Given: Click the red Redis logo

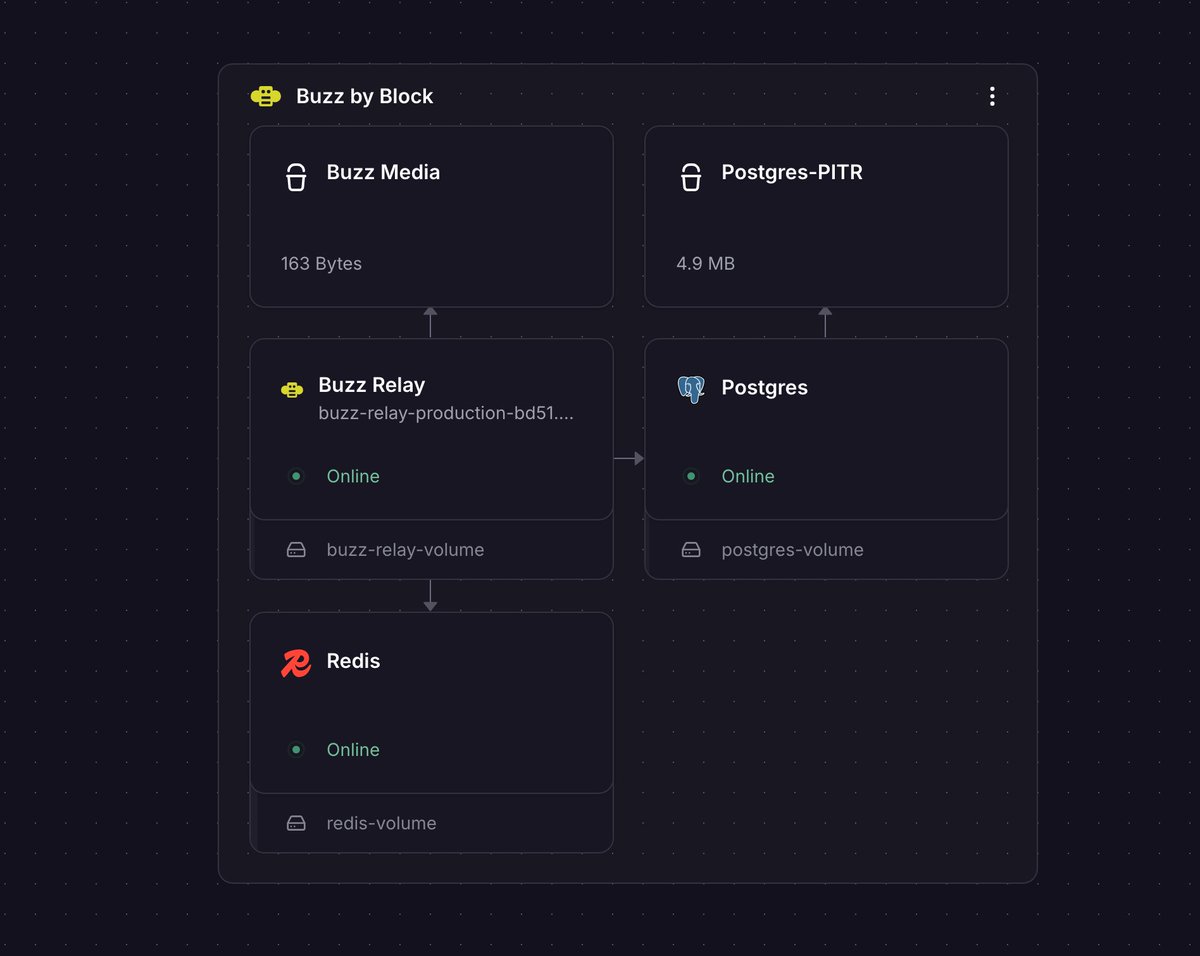Looking at the screenshot, I should (296, 663).
